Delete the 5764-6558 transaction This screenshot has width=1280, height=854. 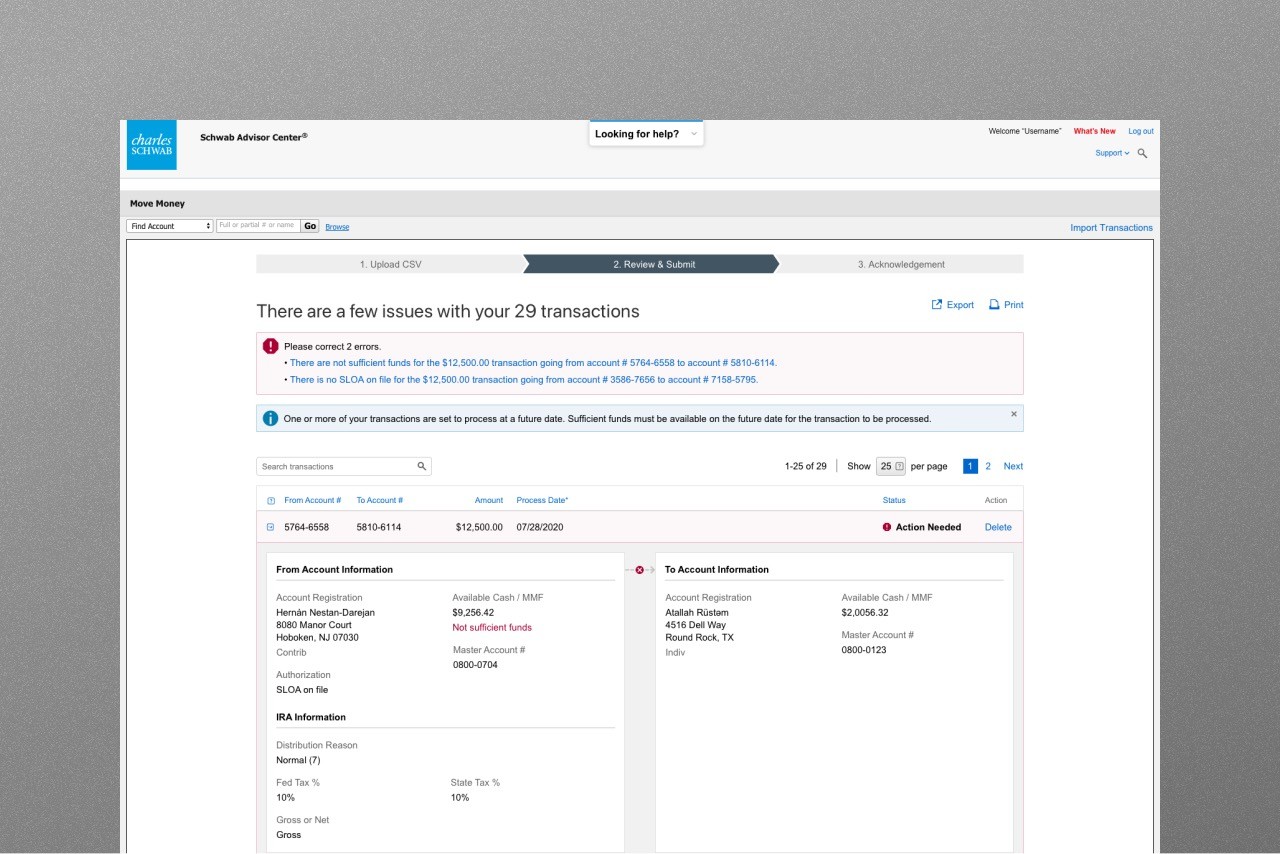coord(998,527)
